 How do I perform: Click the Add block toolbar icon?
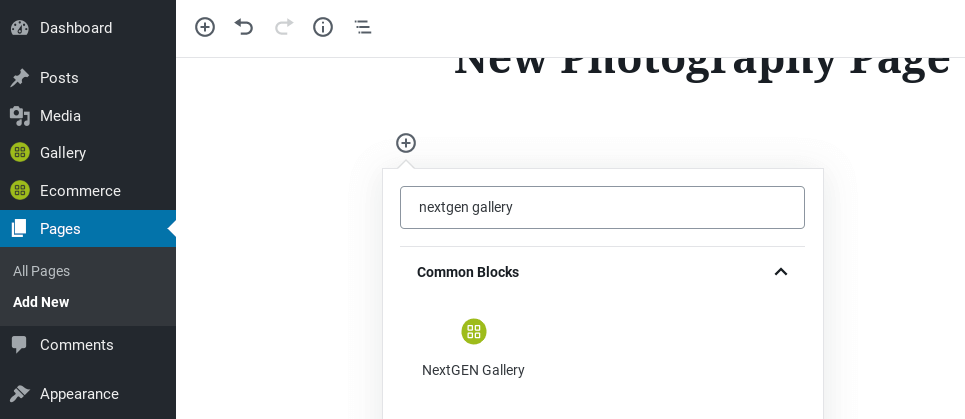[x=205, y=27]
